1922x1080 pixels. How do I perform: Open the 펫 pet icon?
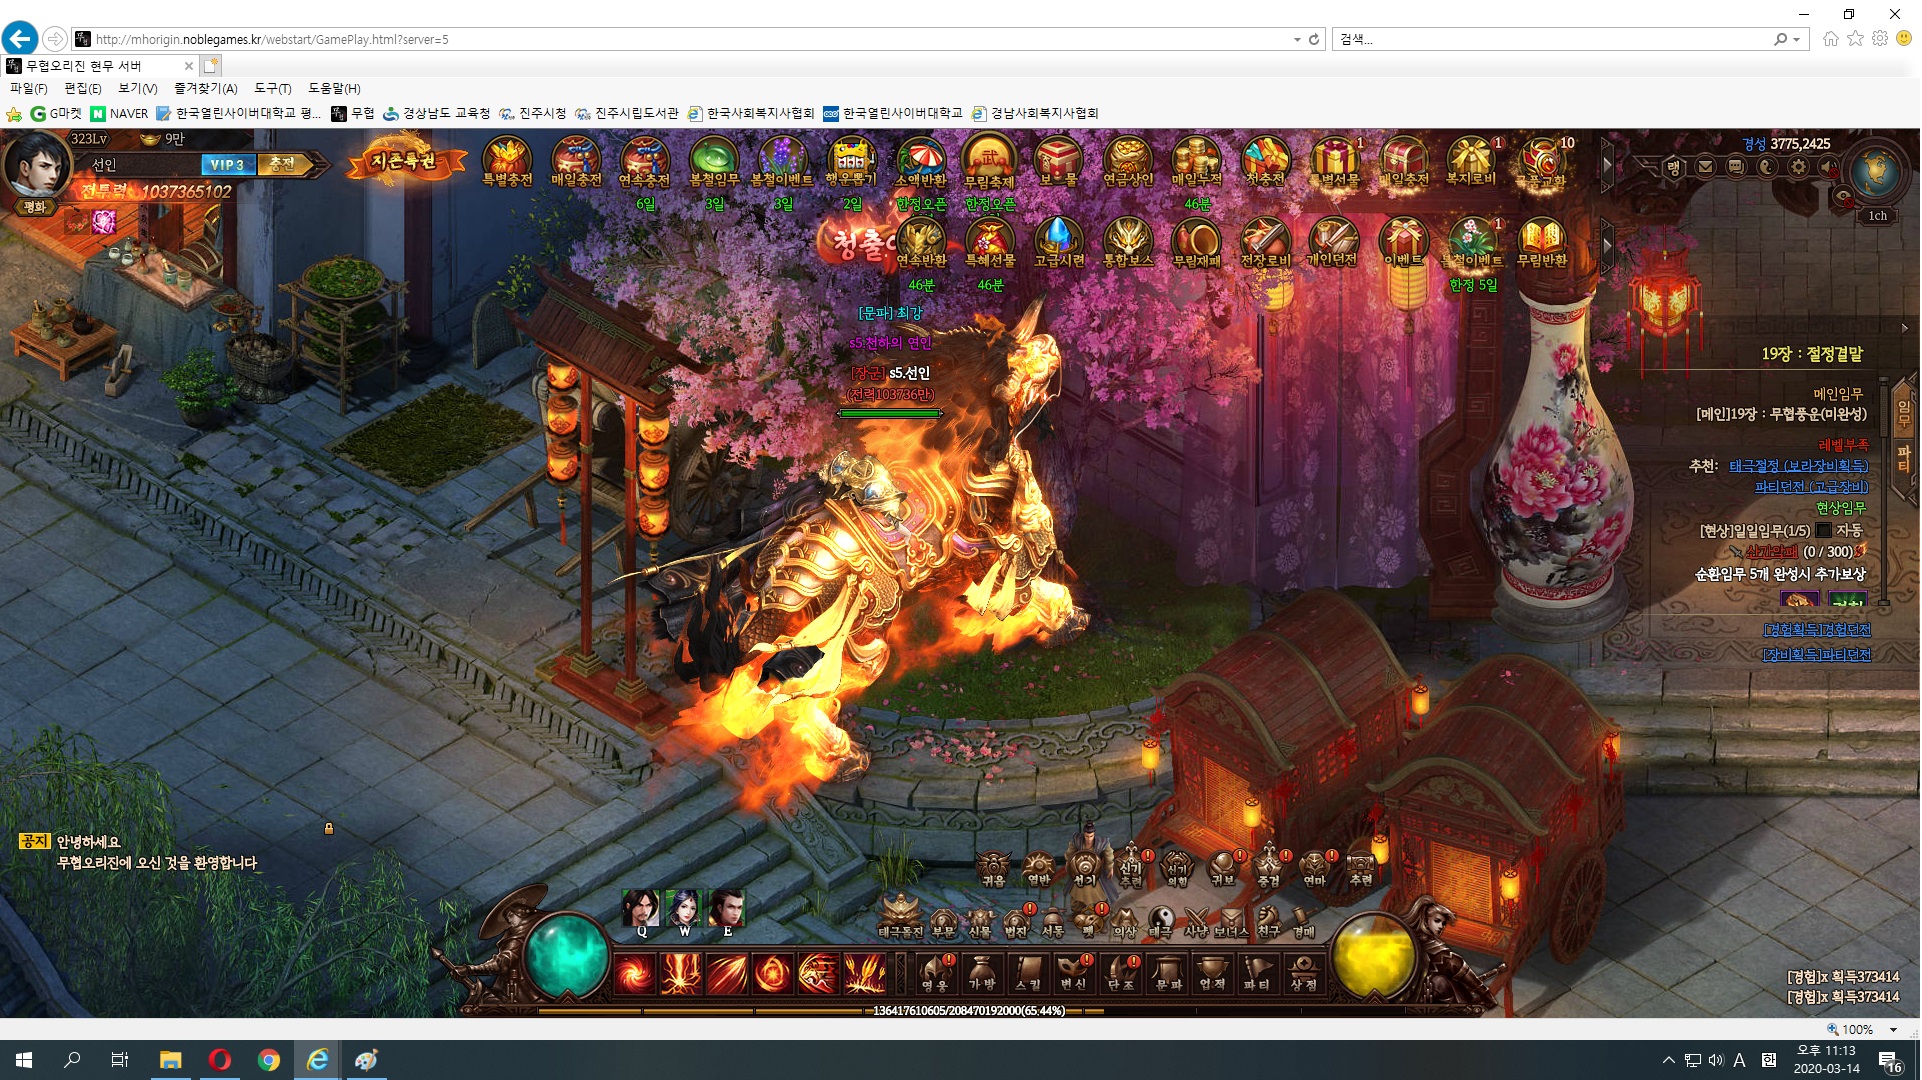1089,922
